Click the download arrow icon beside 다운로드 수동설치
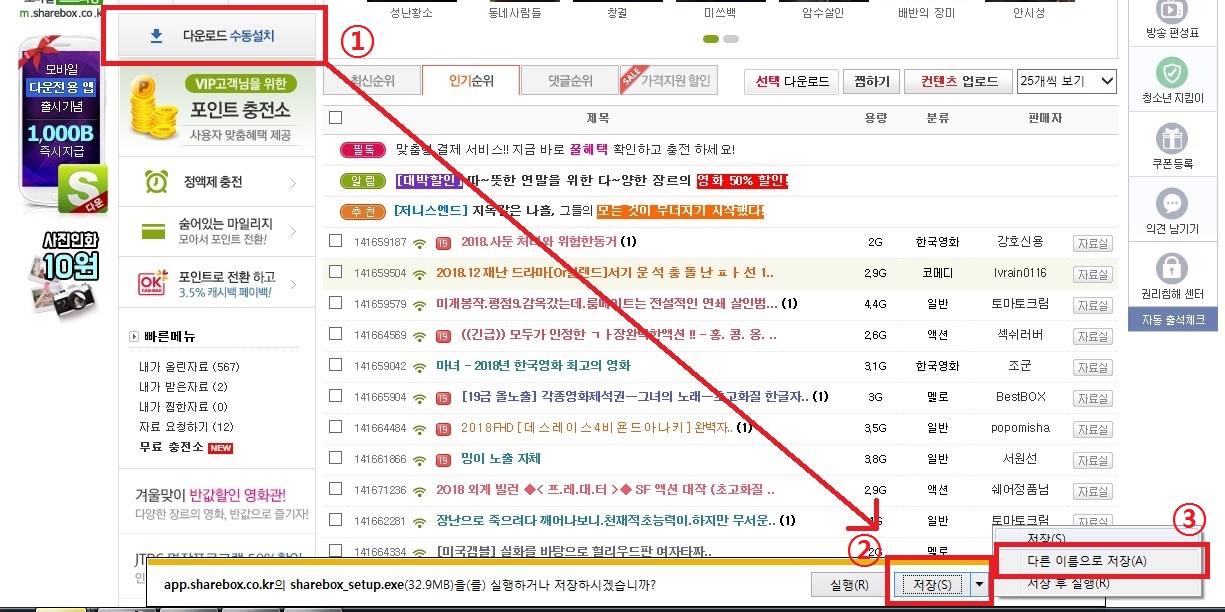The height and width of the screenshot is (612, 1225). [156, 37]
